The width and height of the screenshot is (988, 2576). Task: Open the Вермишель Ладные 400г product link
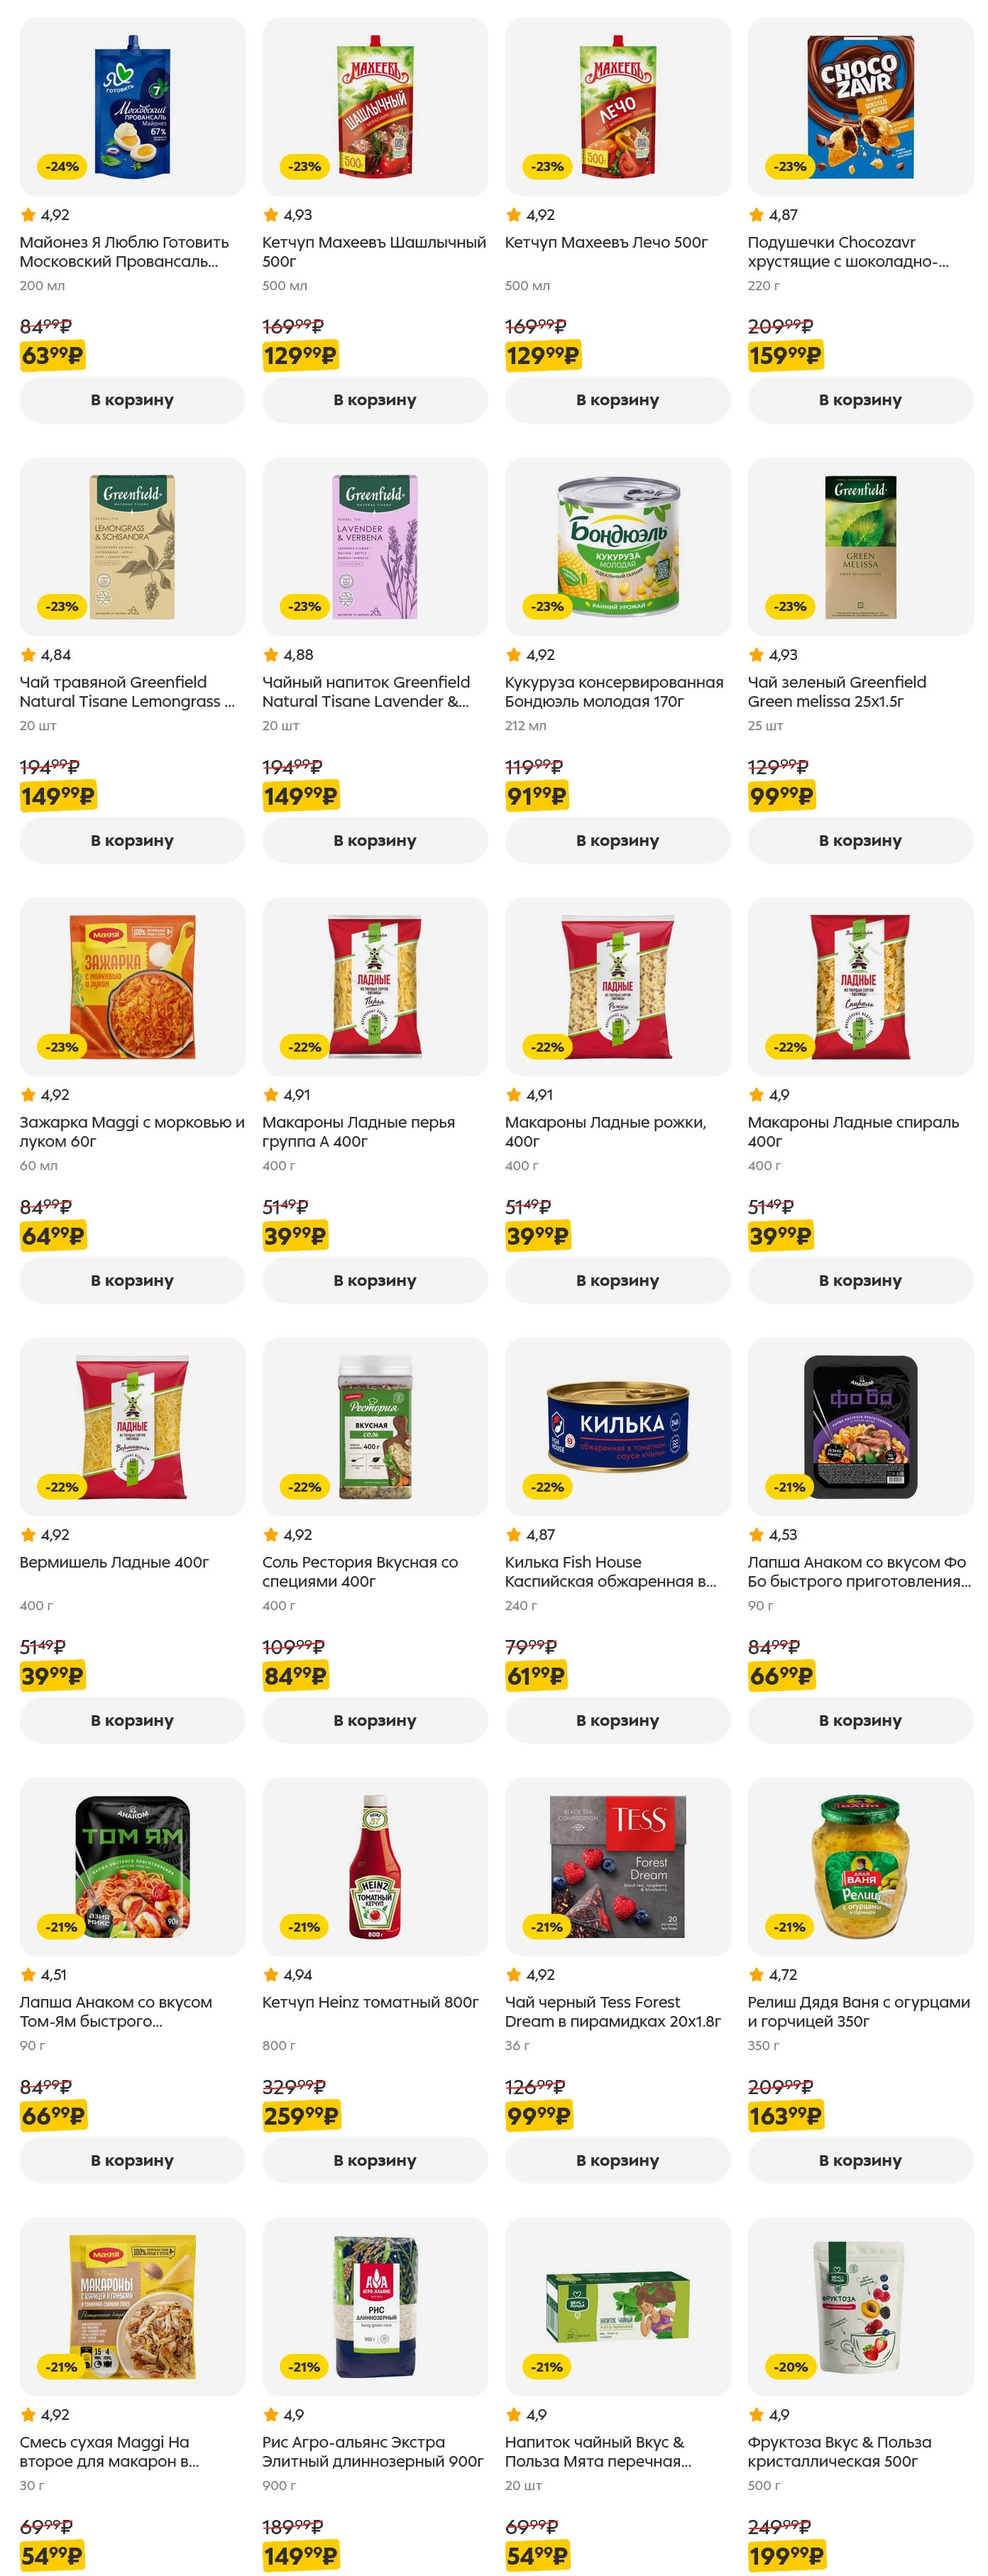[x=114, y=1562]
